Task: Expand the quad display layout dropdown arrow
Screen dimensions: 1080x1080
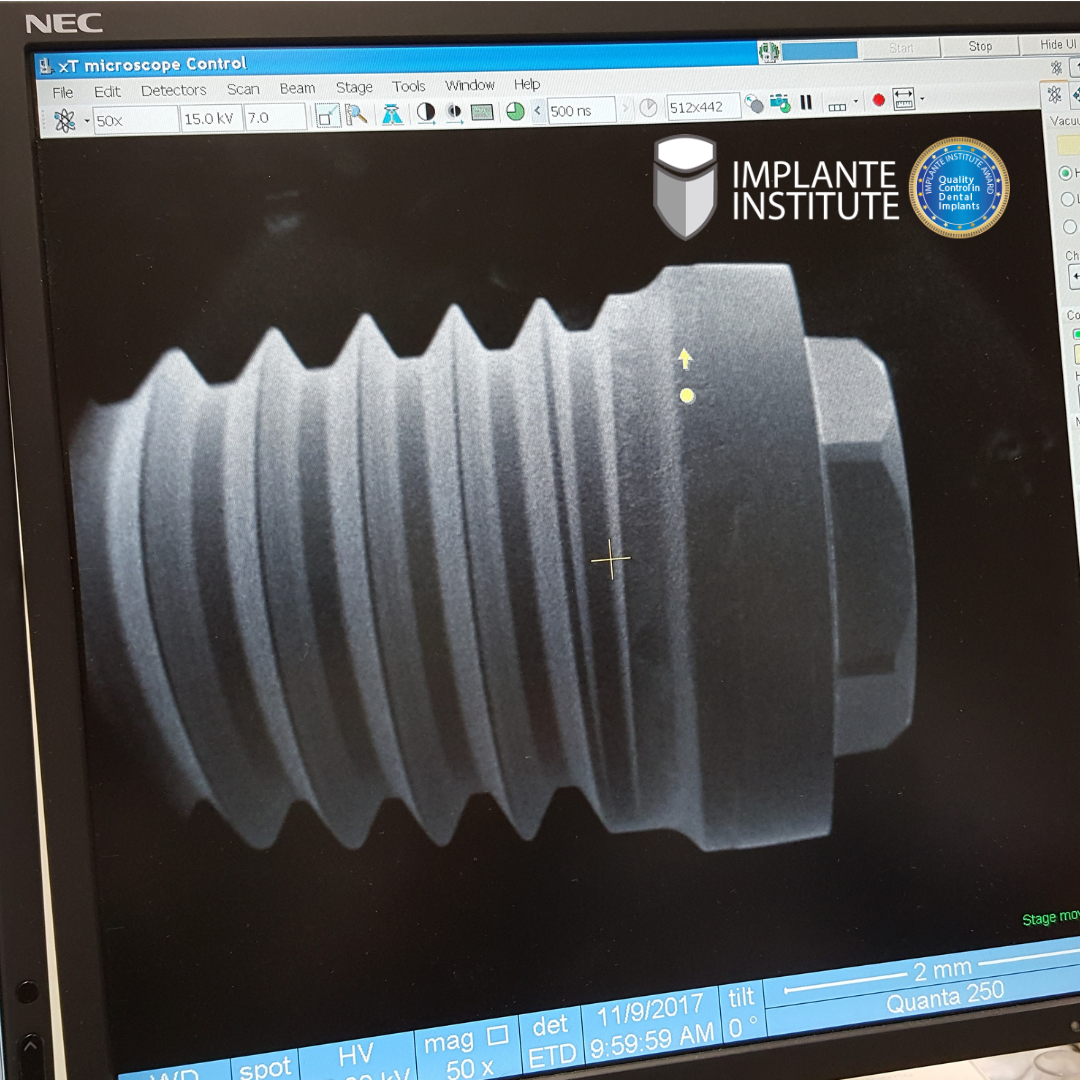Action: click(x=856, y=102)
